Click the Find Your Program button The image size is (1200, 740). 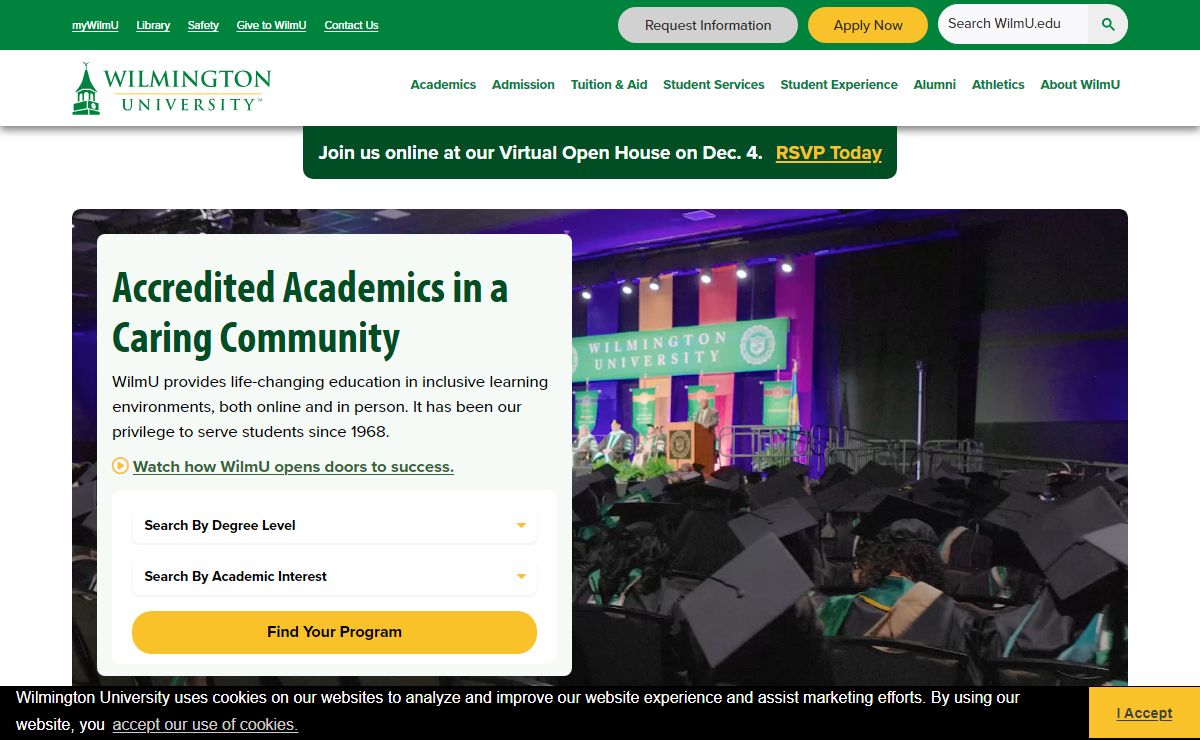pyautogui.click(x=334, y=632)
